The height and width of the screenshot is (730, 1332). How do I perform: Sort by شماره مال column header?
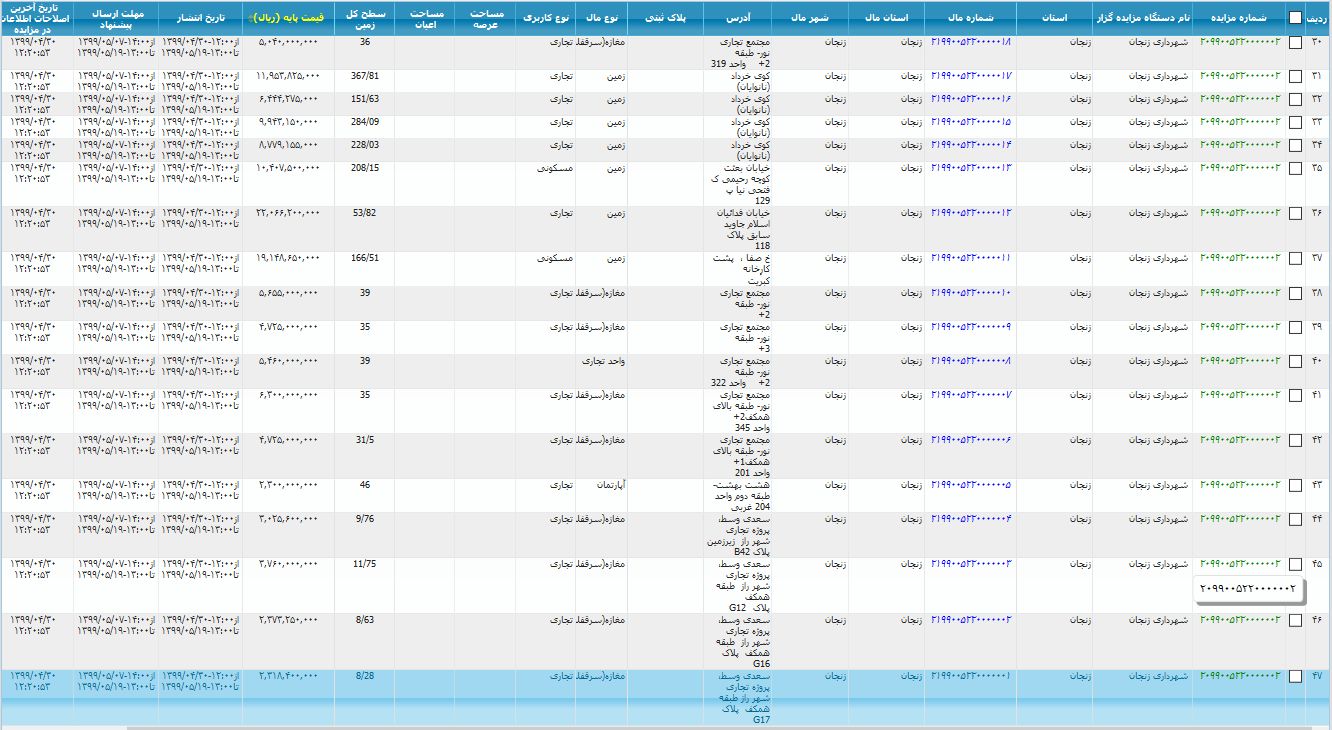pyautogui.click(x=970, y=18)
